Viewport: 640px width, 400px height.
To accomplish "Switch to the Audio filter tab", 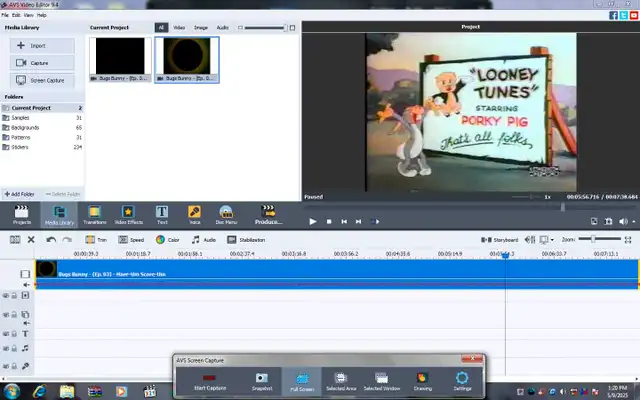I will pyautogui.click(x=222, y=27).
